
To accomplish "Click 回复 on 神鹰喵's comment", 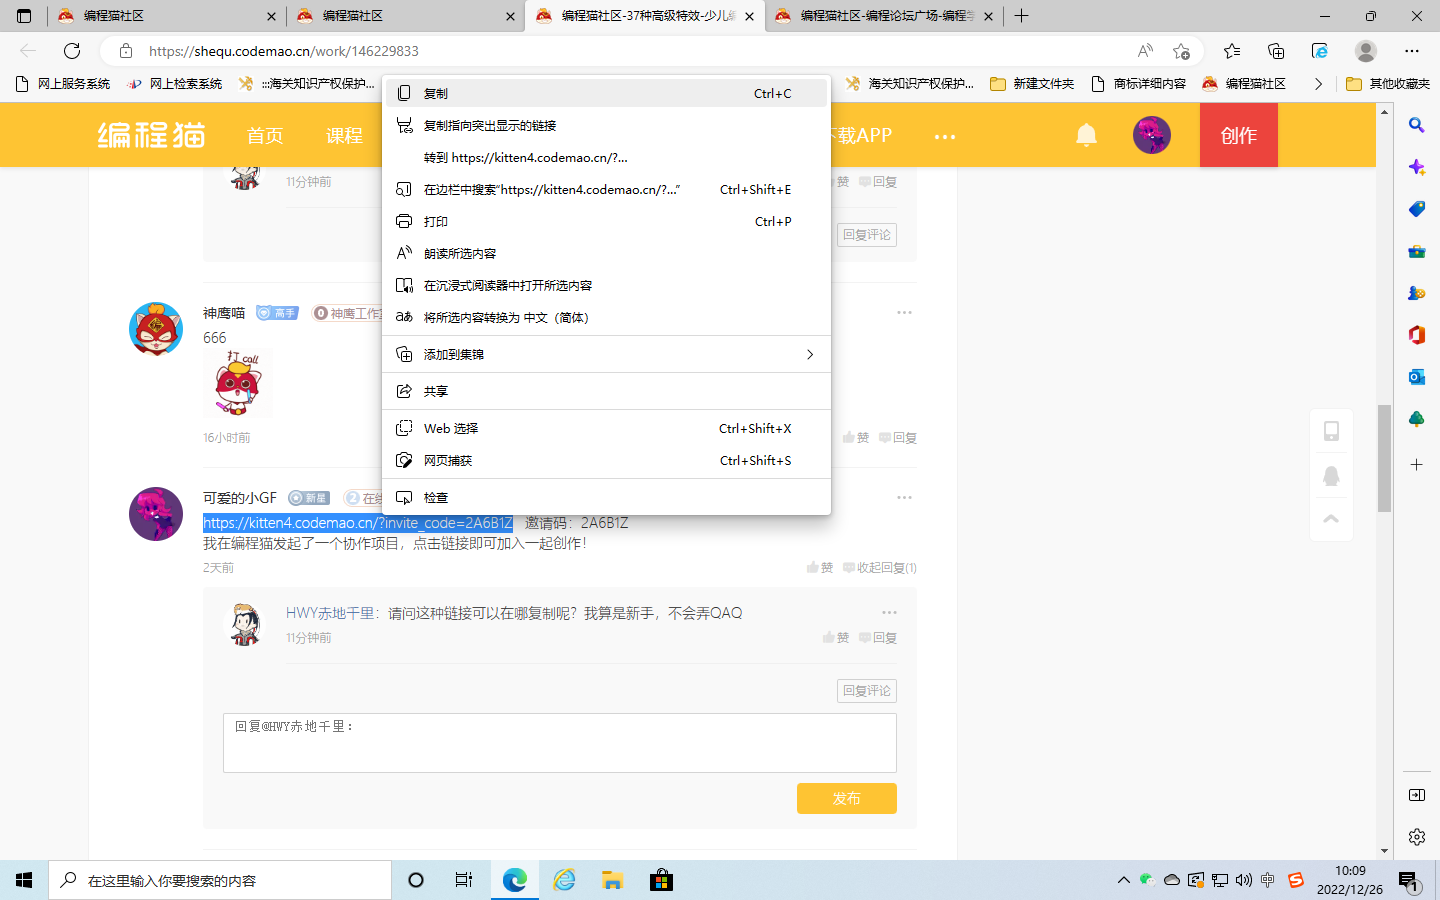I will coord(898,437).
